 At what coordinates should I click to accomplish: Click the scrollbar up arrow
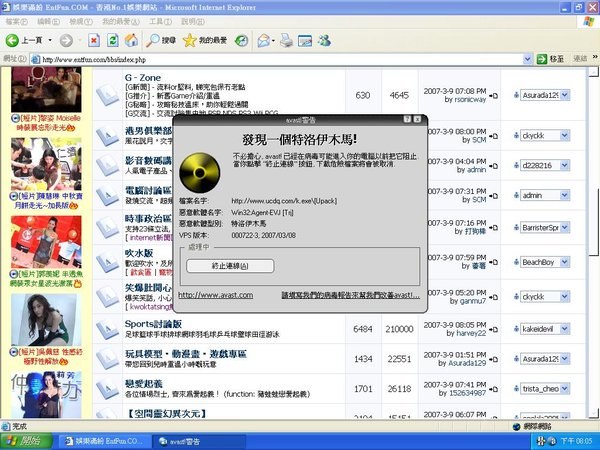(x=593, y=72)
